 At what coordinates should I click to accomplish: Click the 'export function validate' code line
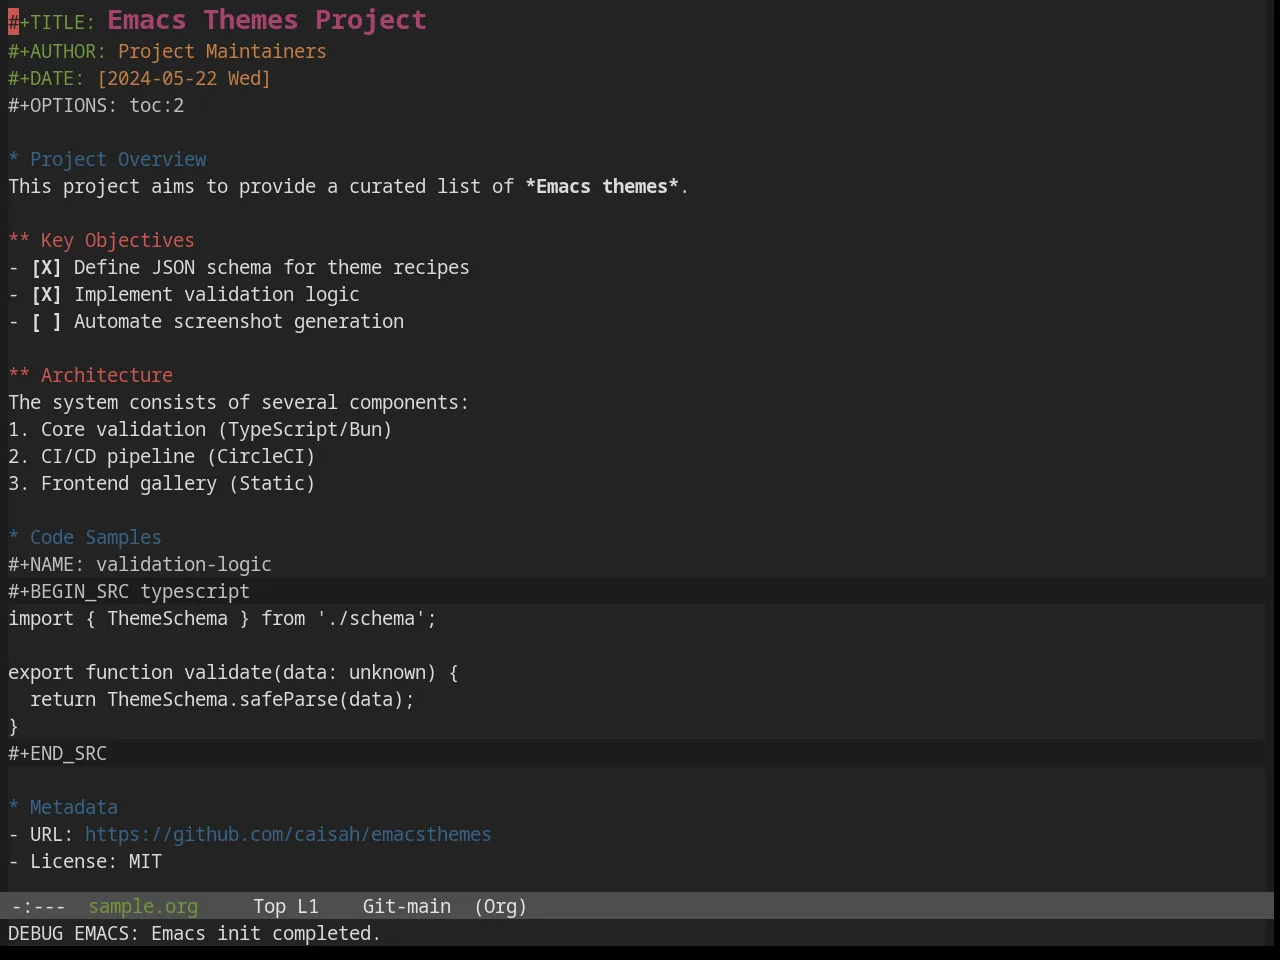tap(233, 672)
